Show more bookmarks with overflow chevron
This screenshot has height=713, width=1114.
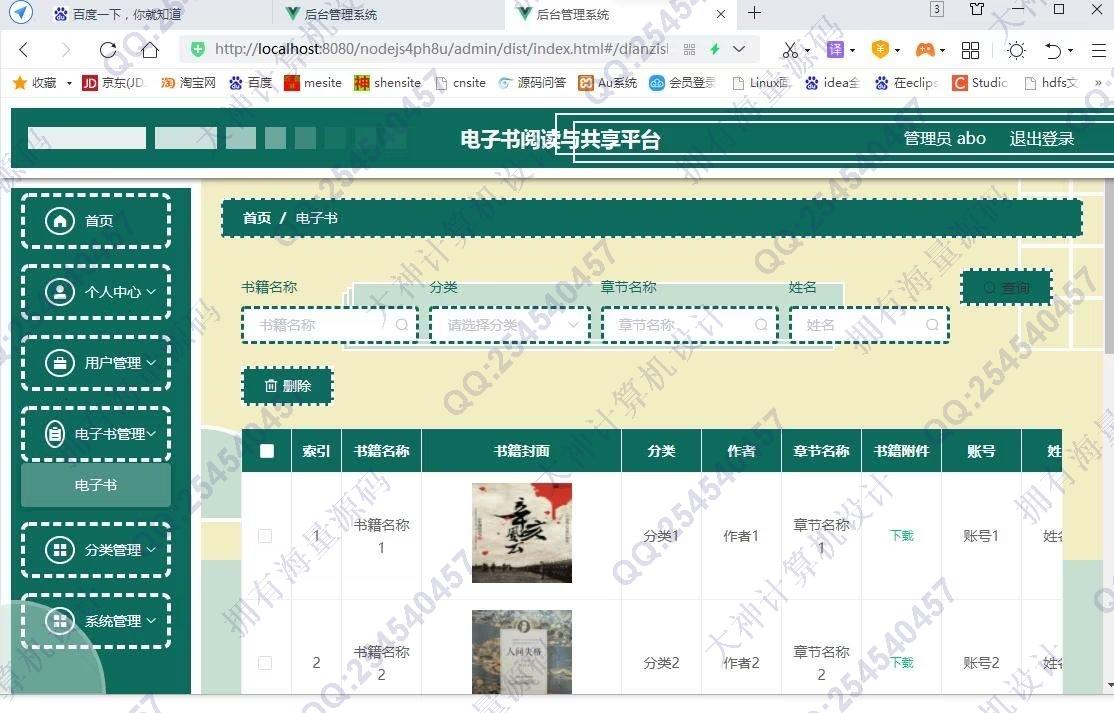(x=1098, y=83)
